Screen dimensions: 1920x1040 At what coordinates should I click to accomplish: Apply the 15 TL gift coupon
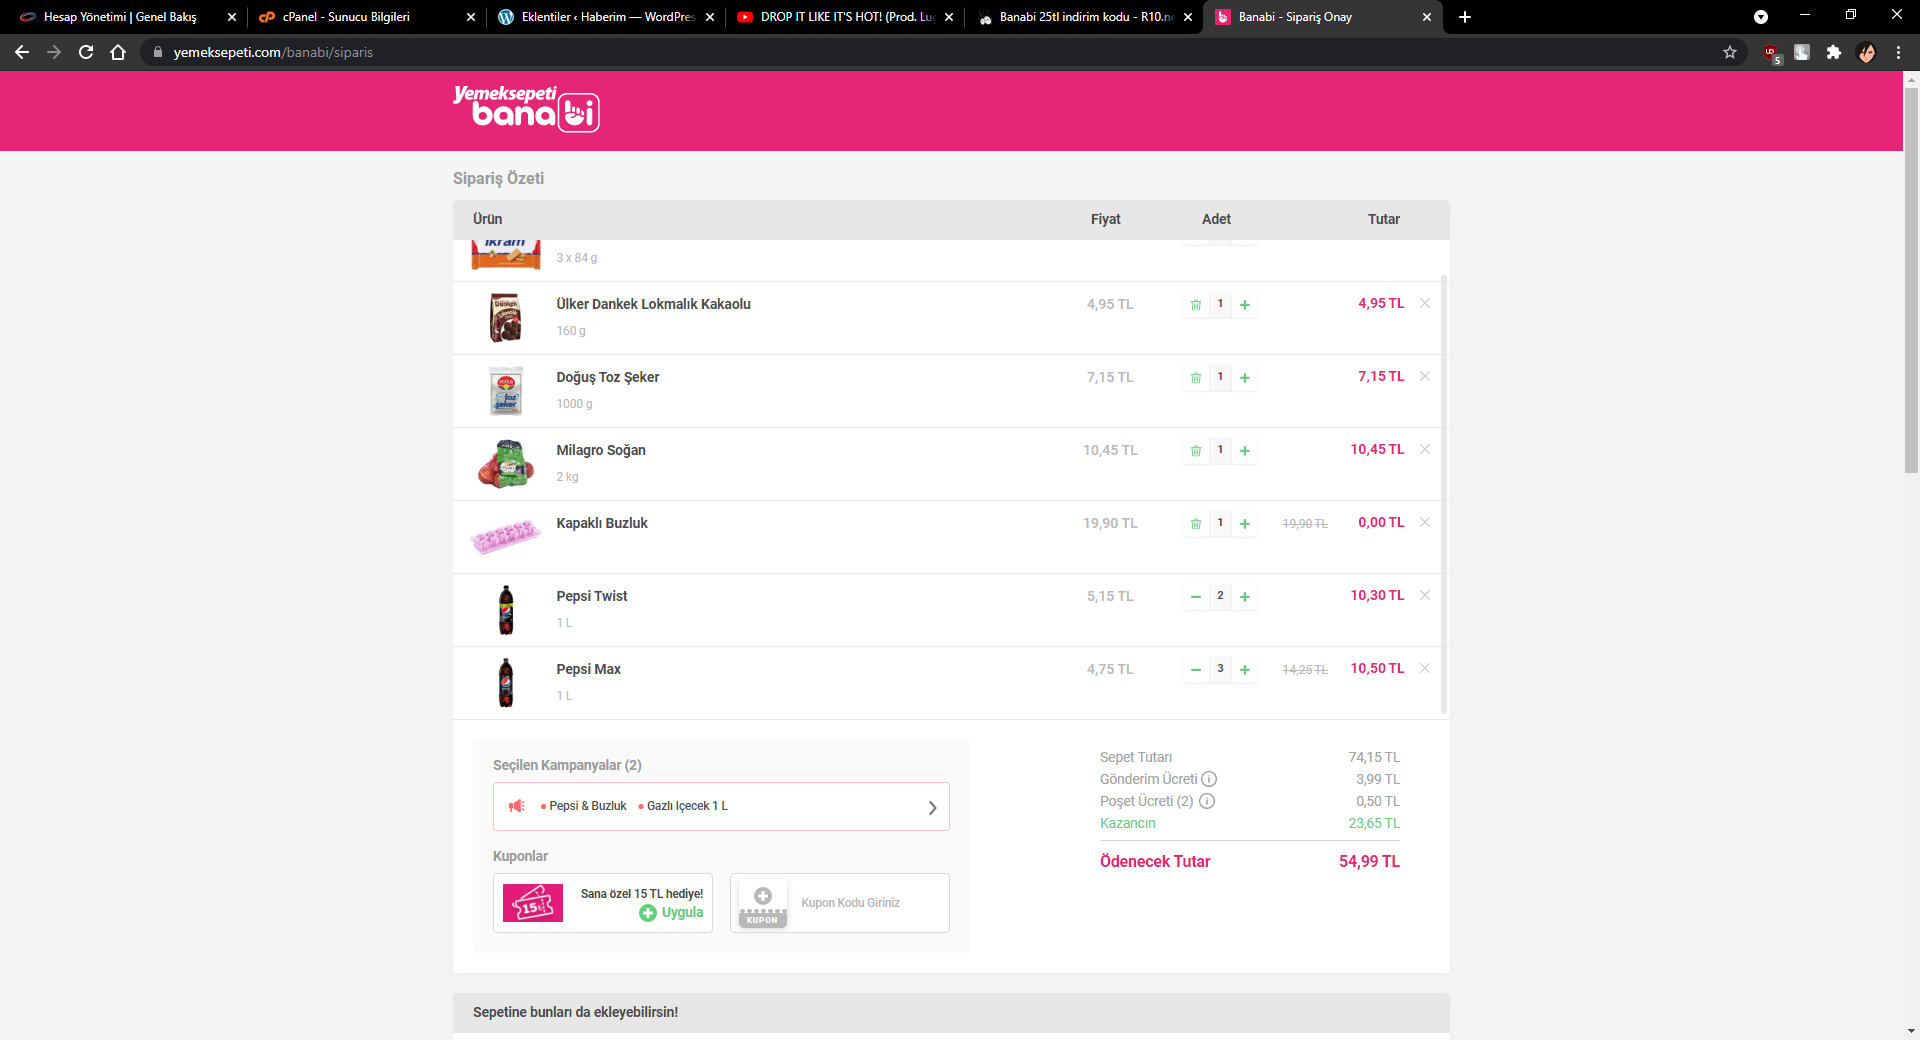[672, 912]
